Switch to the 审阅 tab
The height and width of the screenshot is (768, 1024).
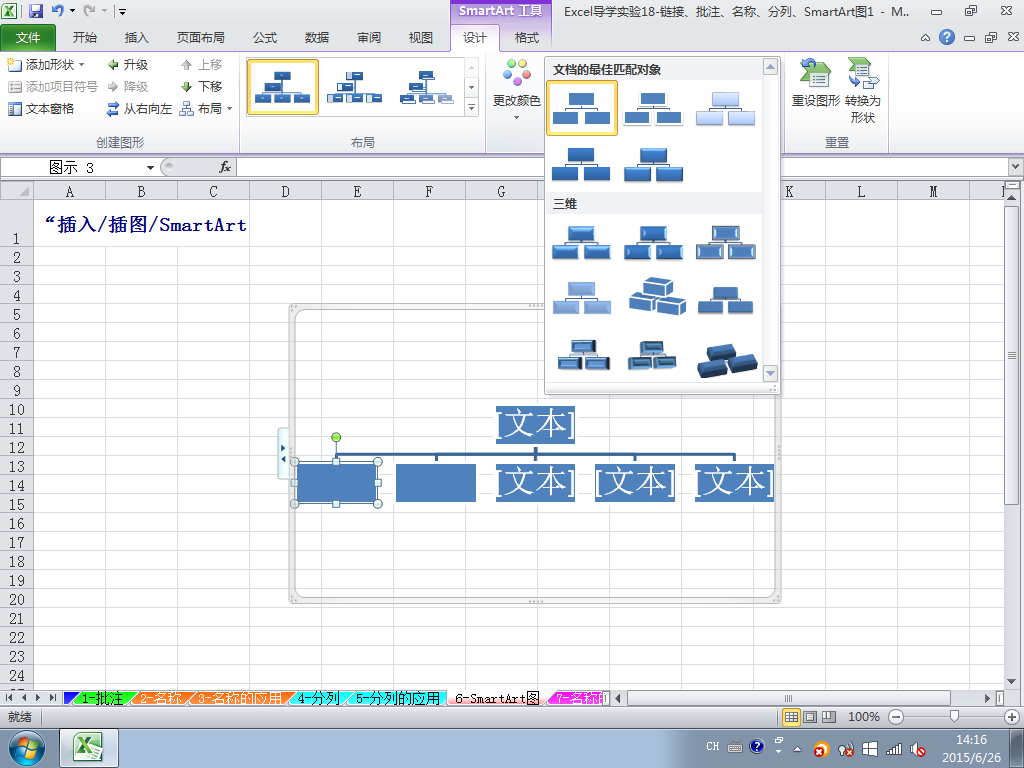[x=369, y=38]
